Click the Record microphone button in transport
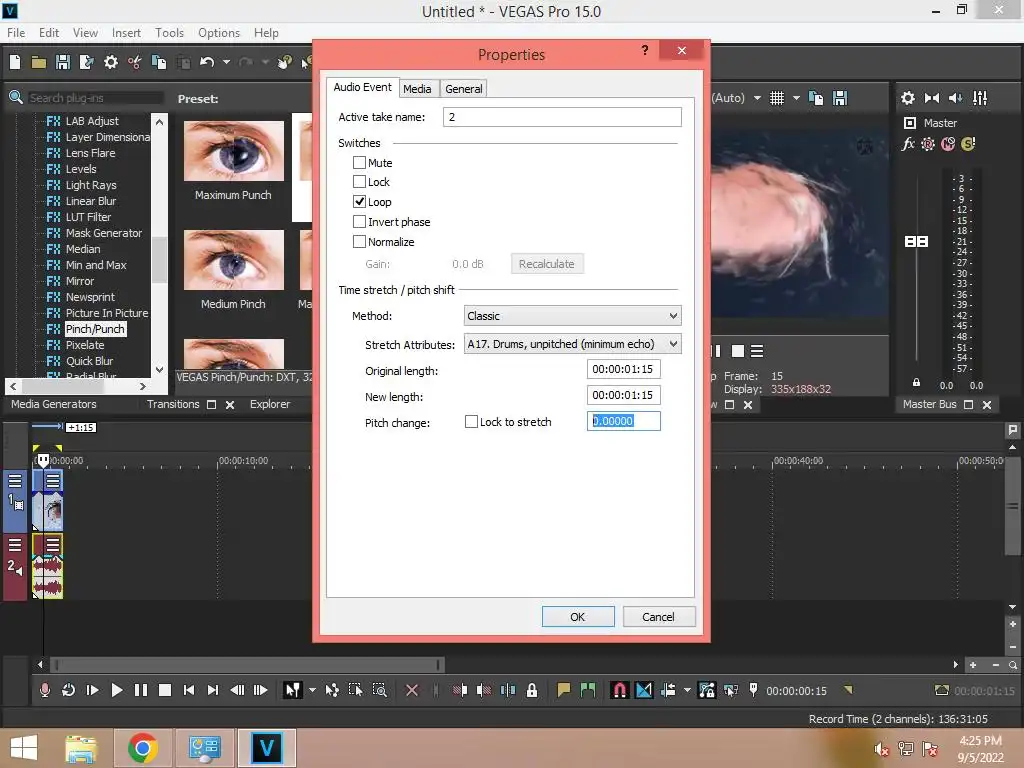 coord(44,690)
